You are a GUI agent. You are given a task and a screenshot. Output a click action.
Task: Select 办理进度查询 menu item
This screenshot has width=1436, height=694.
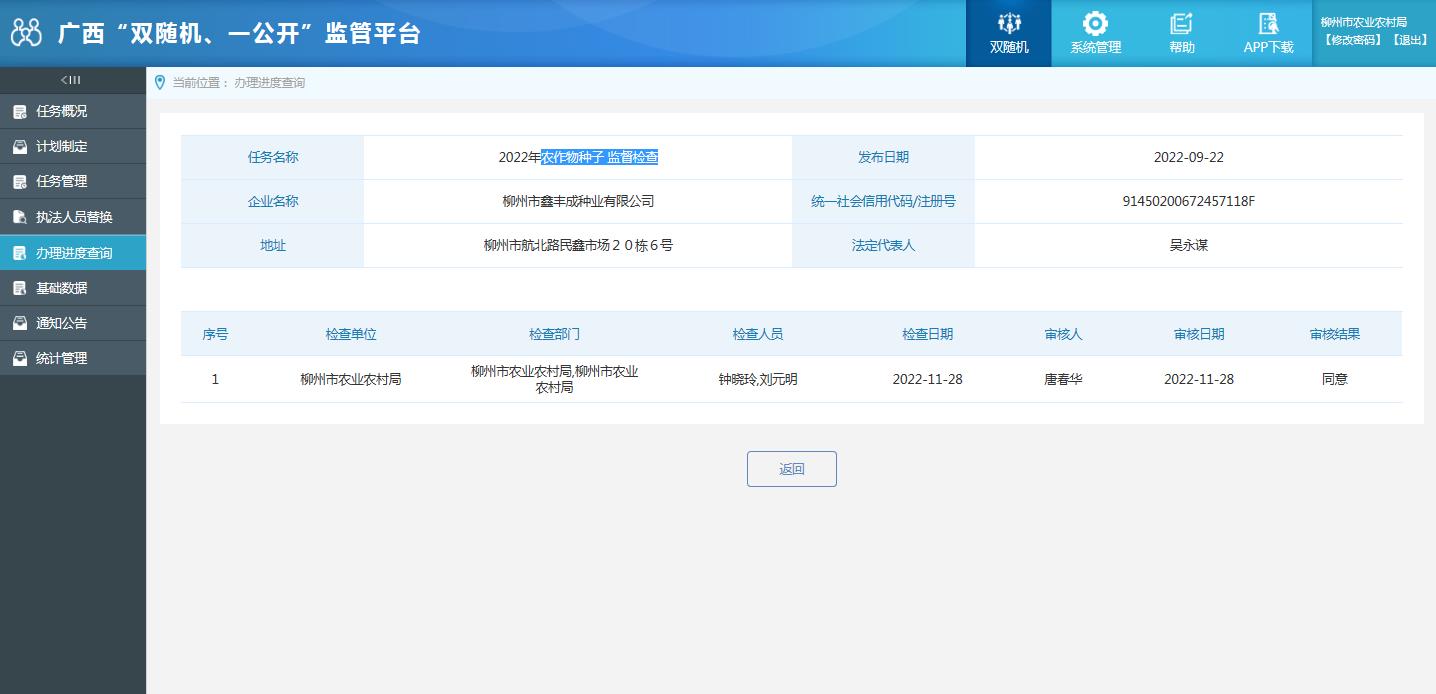click(x=73, y=252)
